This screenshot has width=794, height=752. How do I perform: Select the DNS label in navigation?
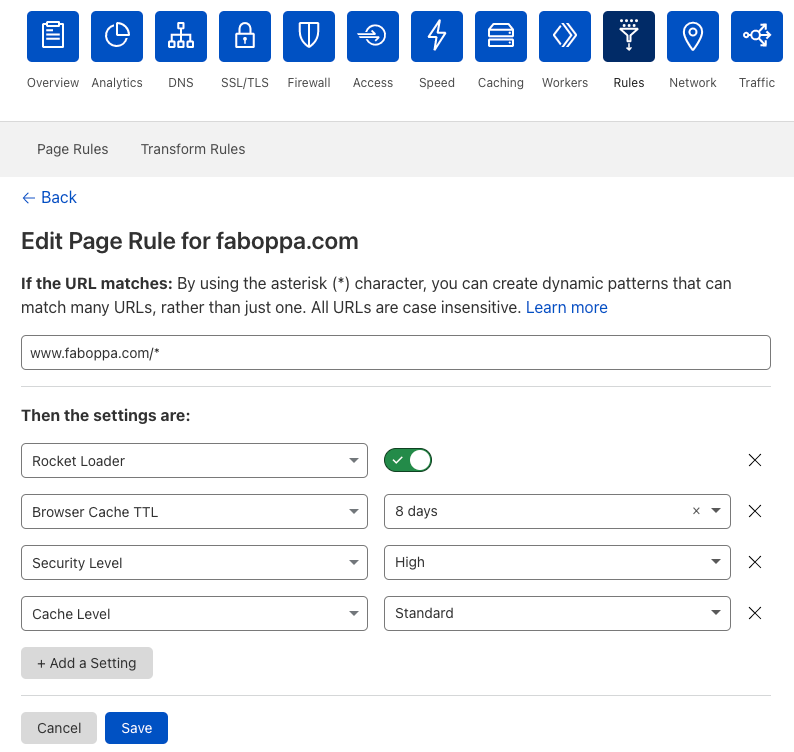pos(181,83)
